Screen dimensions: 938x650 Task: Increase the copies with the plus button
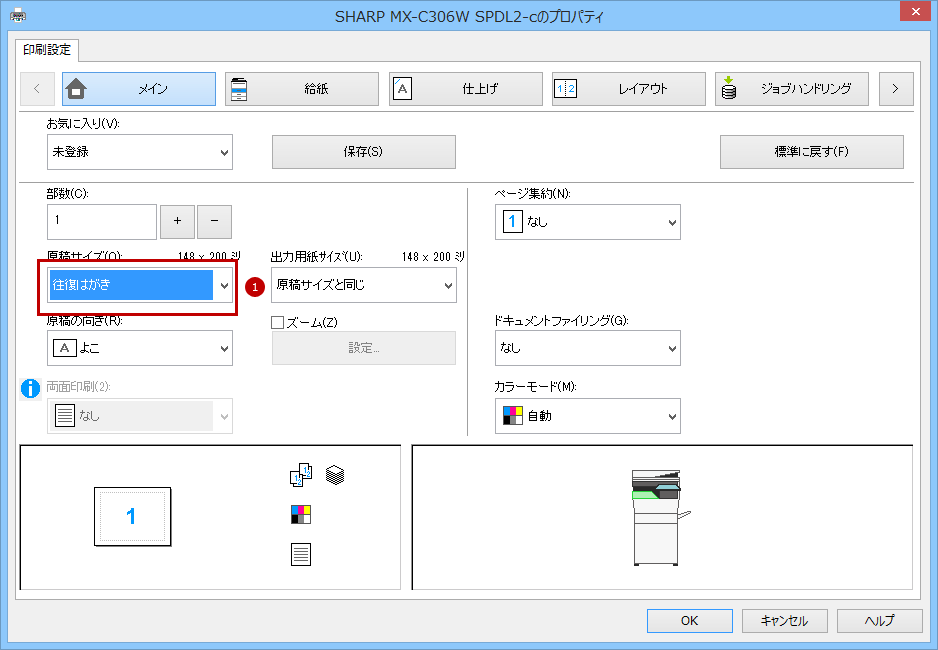[177, 221]
